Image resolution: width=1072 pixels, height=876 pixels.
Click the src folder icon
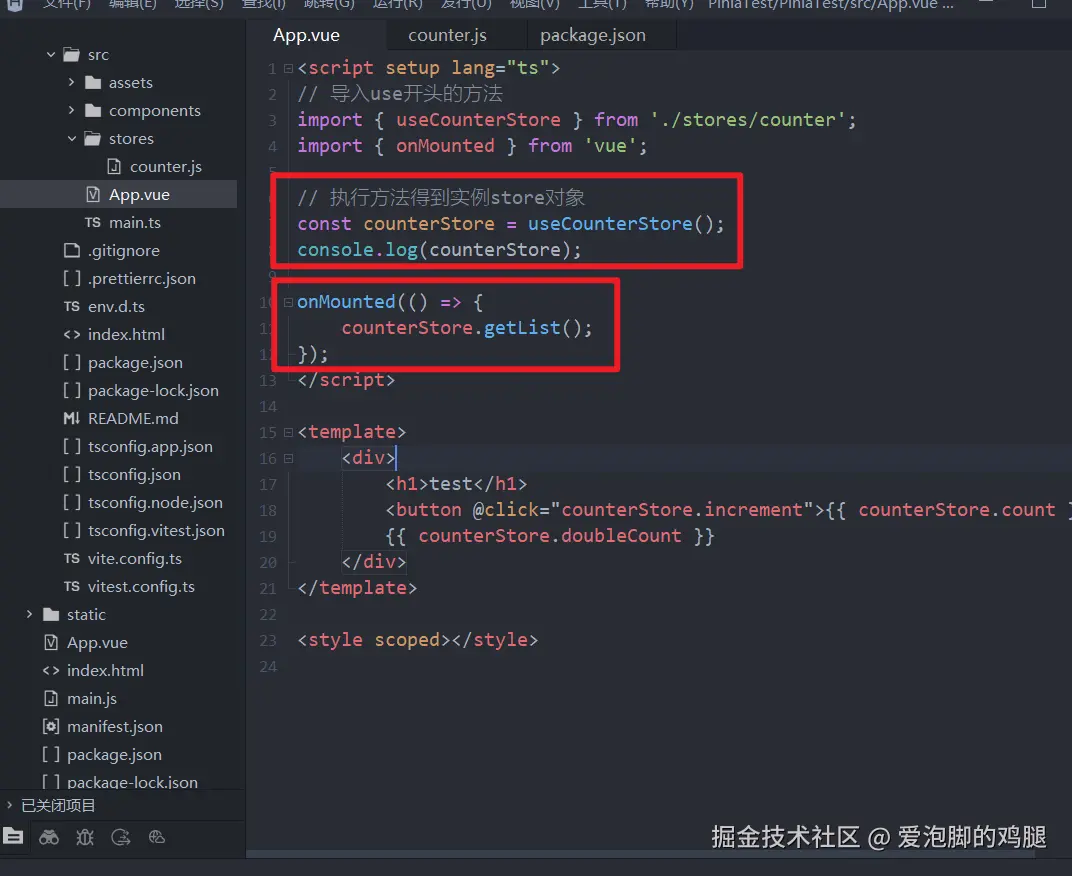click(72, 55)
